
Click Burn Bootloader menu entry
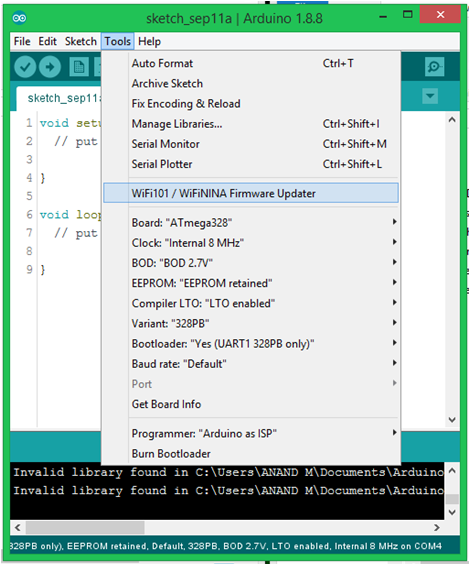tap(251, 454)
